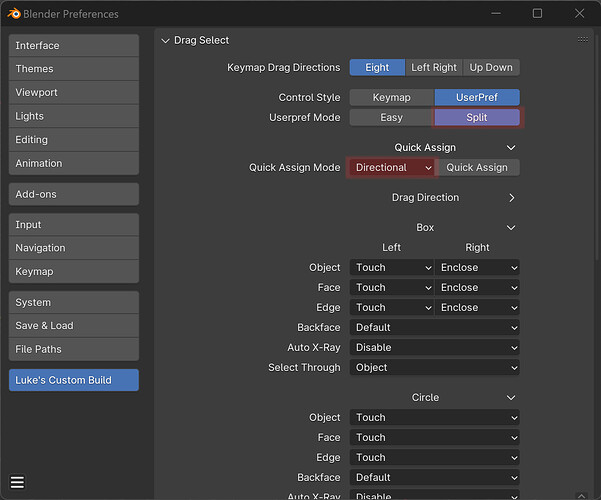Go to the Editing preferences tab
Viewport: 601px width, 500px height.
tap(74, 140)
